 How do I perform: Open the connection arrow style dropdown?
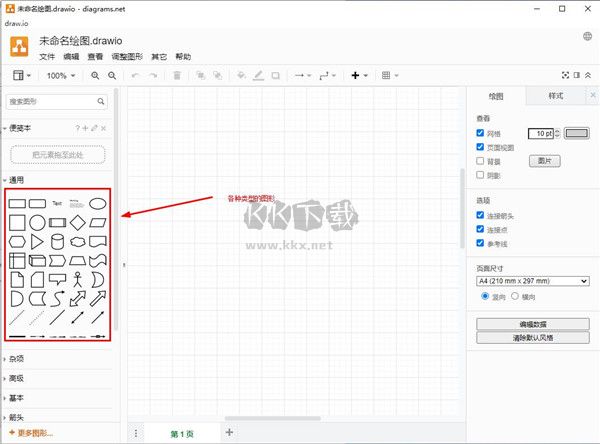303,75
